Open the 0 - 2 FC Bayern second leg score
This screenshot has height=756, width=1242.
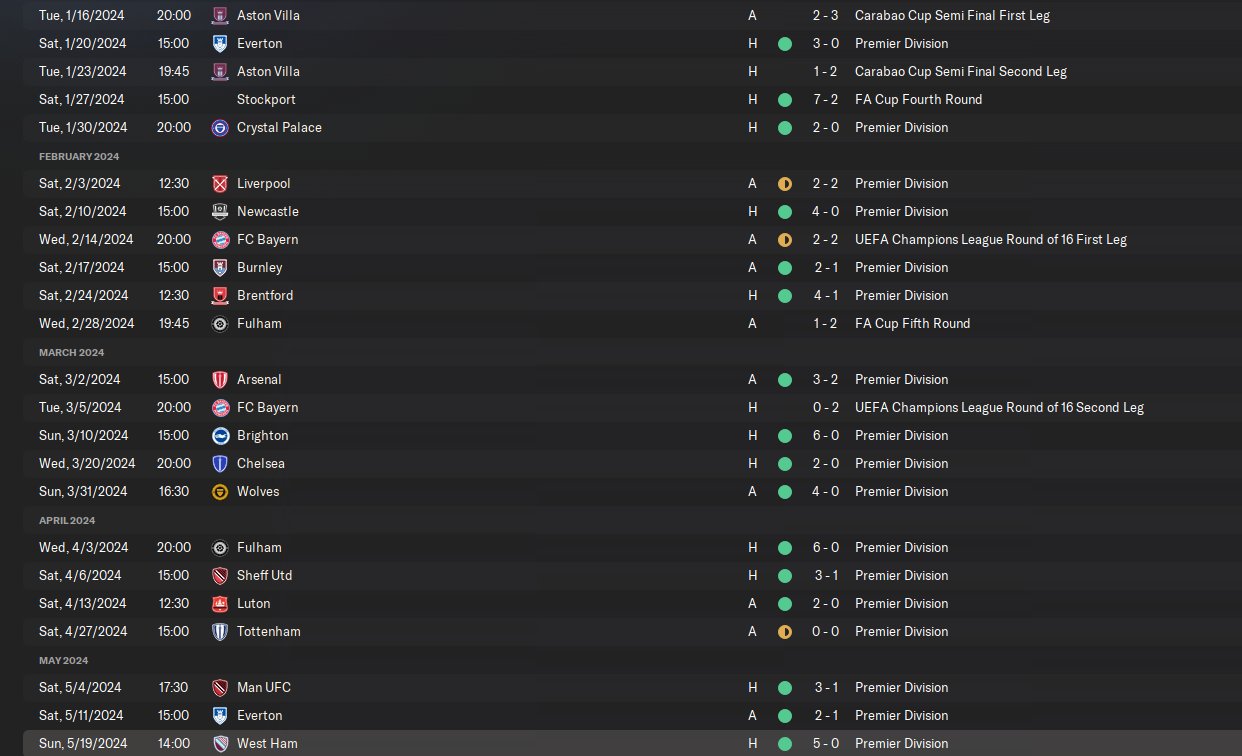[x=824, y=408]
